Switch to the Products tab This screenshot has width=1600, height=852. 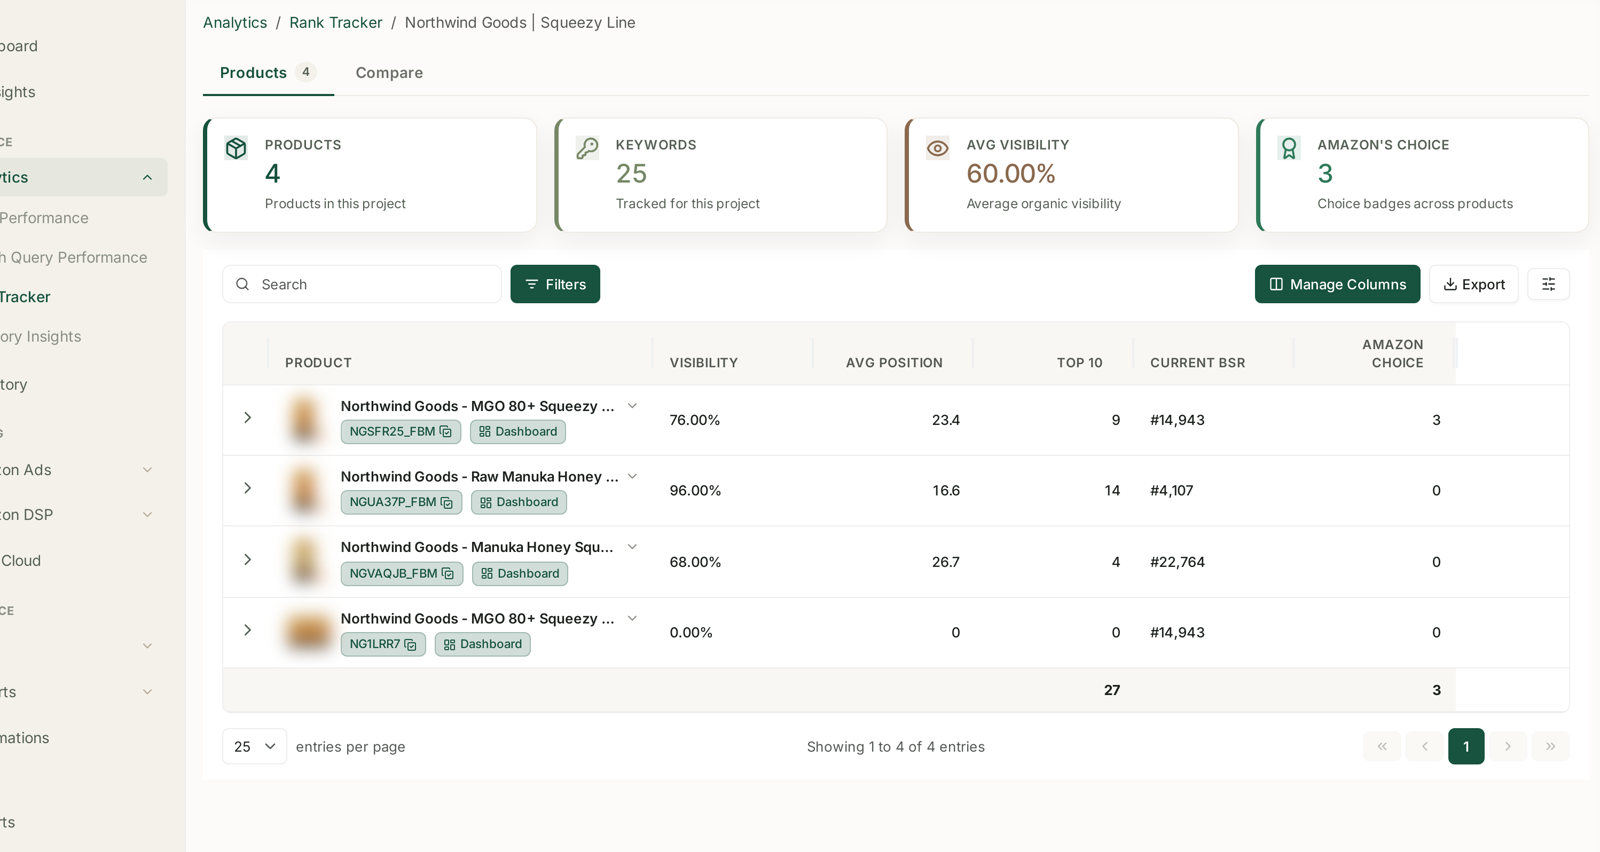coord(268,73)
